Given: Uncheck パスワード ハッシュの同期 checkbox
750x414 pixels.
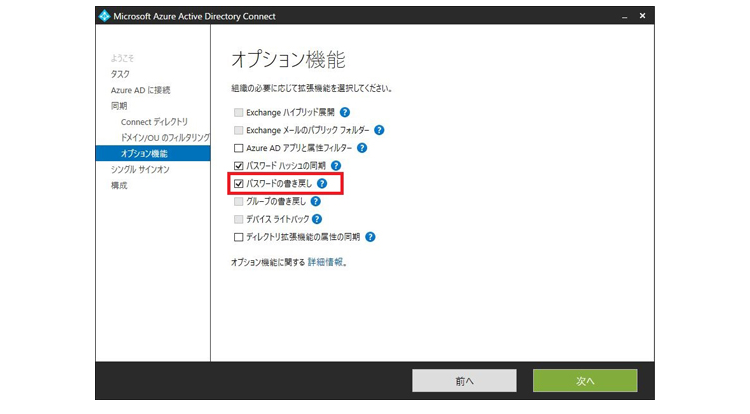Looking at the screenshot, I should (x=238, y=165).
